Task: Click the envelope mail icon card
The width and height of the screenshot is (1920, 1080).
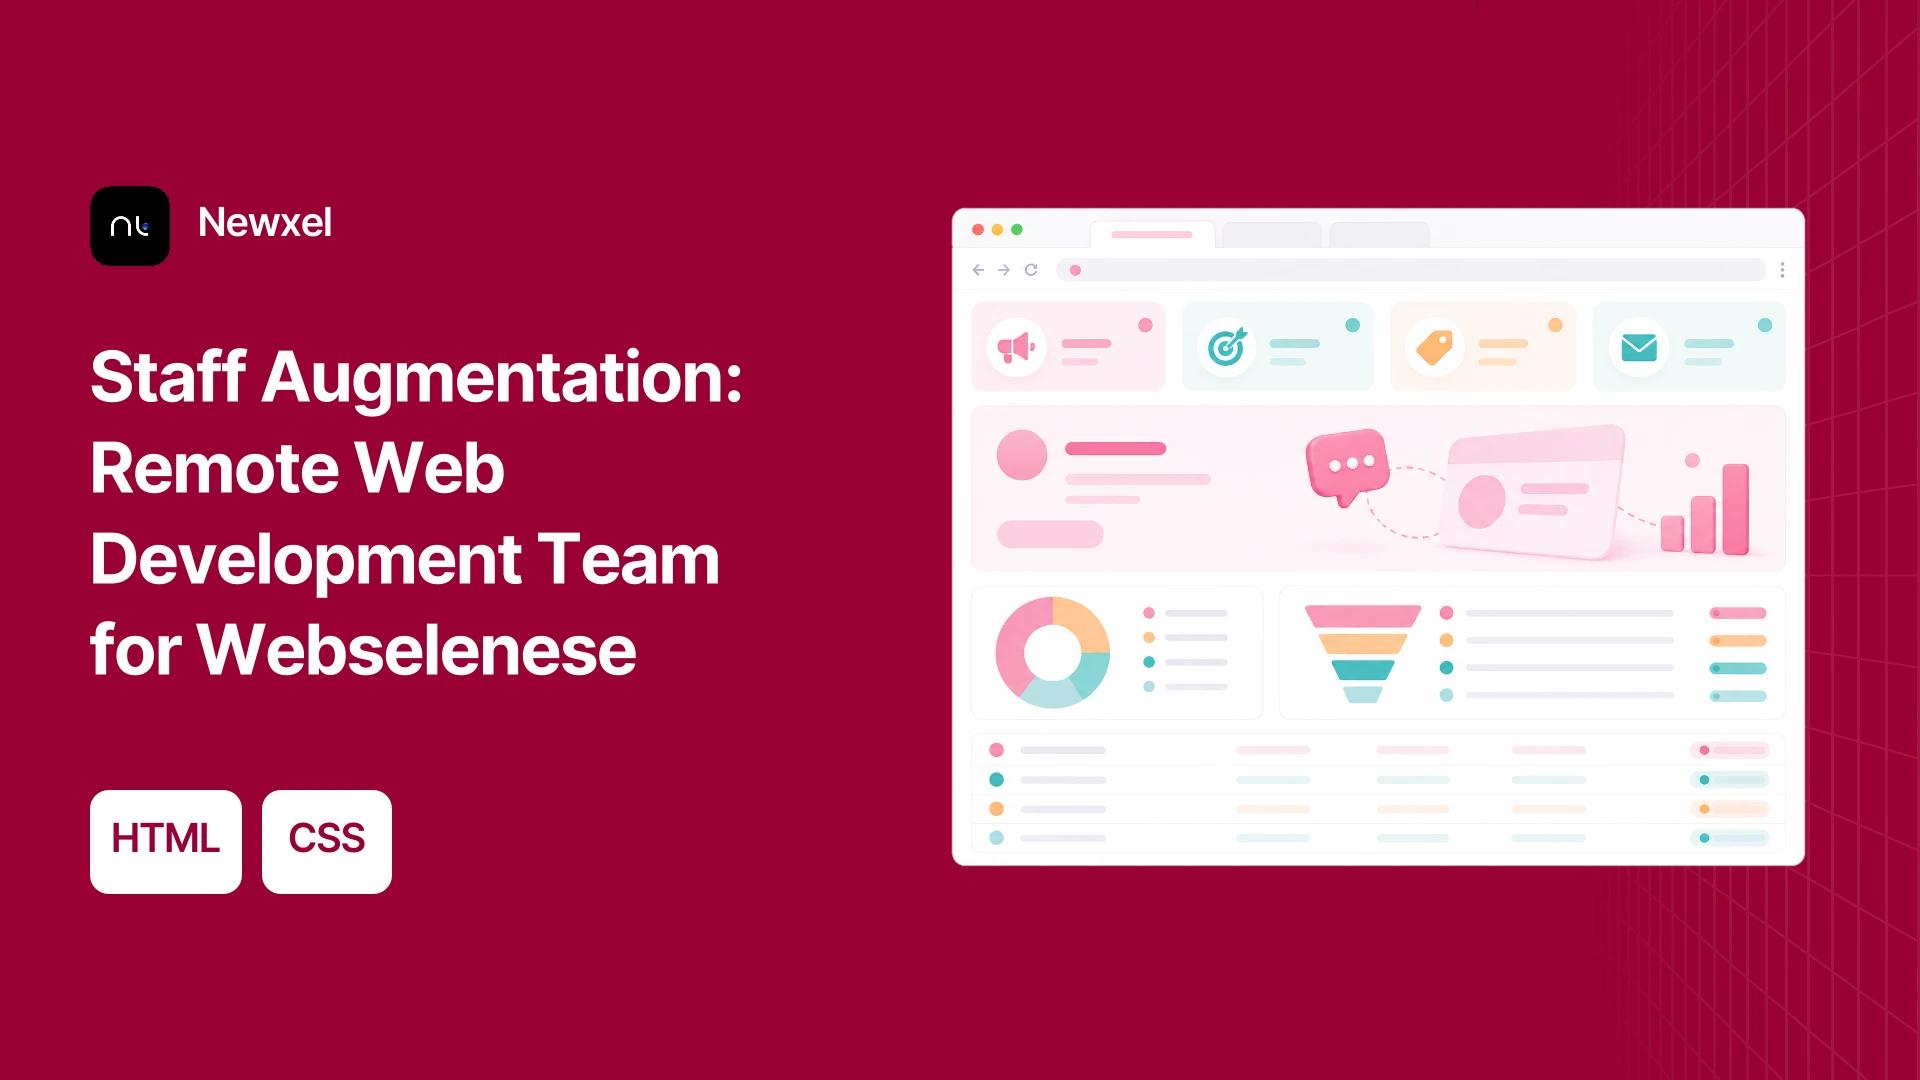Action: [x=1689, y=347]
